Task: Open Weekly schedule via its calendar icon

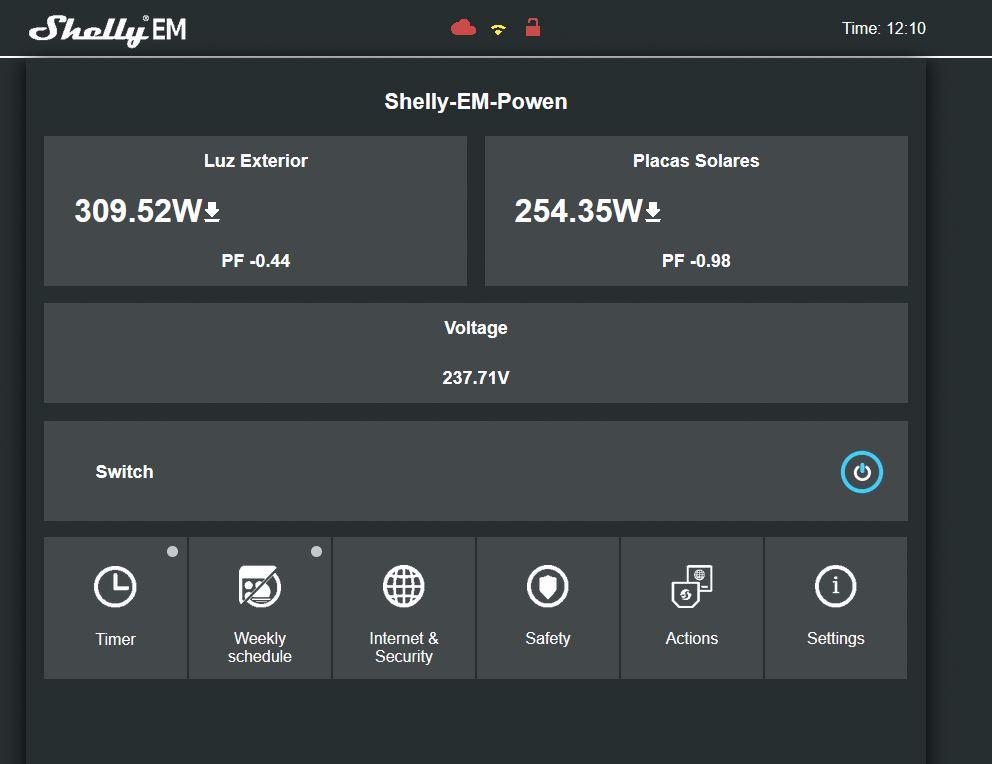Action: (259, 587)
